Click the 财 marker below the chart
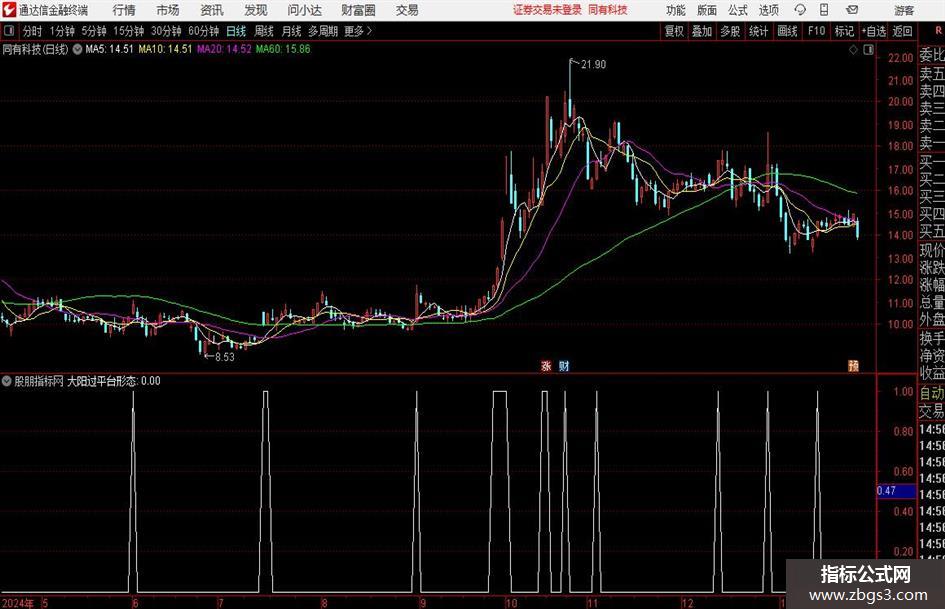Viewport: 945px width, 609px height. tap(564, 365)
